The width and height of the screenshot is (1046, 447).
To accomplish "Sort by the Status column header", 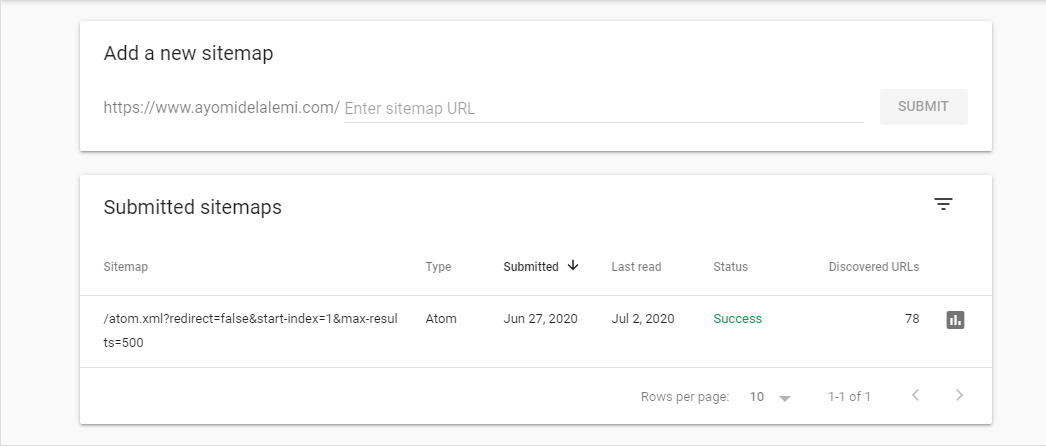I will coord(730,267).
